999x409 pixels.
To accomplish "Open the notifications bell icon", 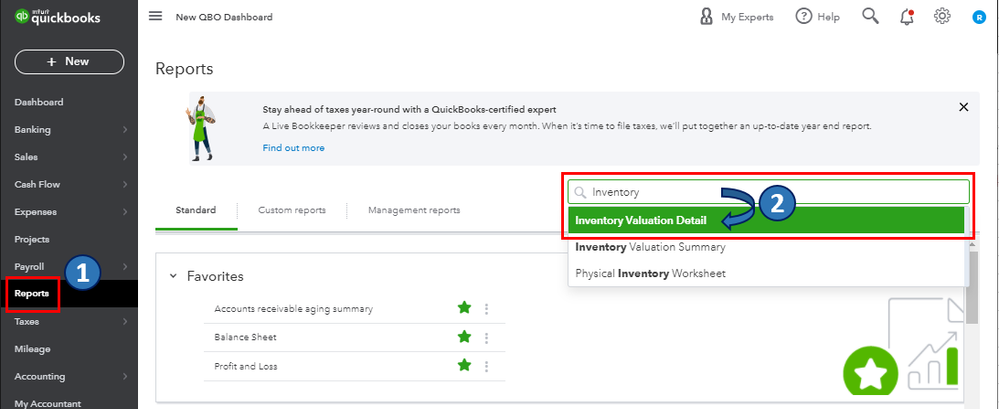I will pos(906,16).
